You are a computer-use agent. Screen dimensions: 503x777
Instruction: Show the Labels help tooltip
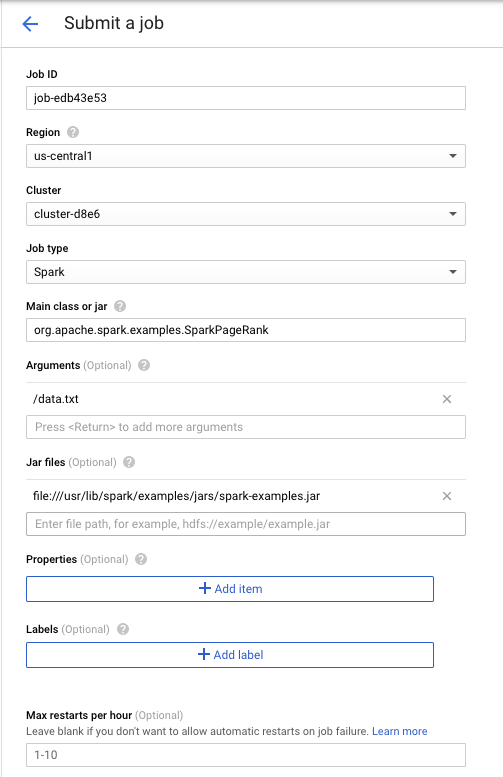tap(123, 629)
